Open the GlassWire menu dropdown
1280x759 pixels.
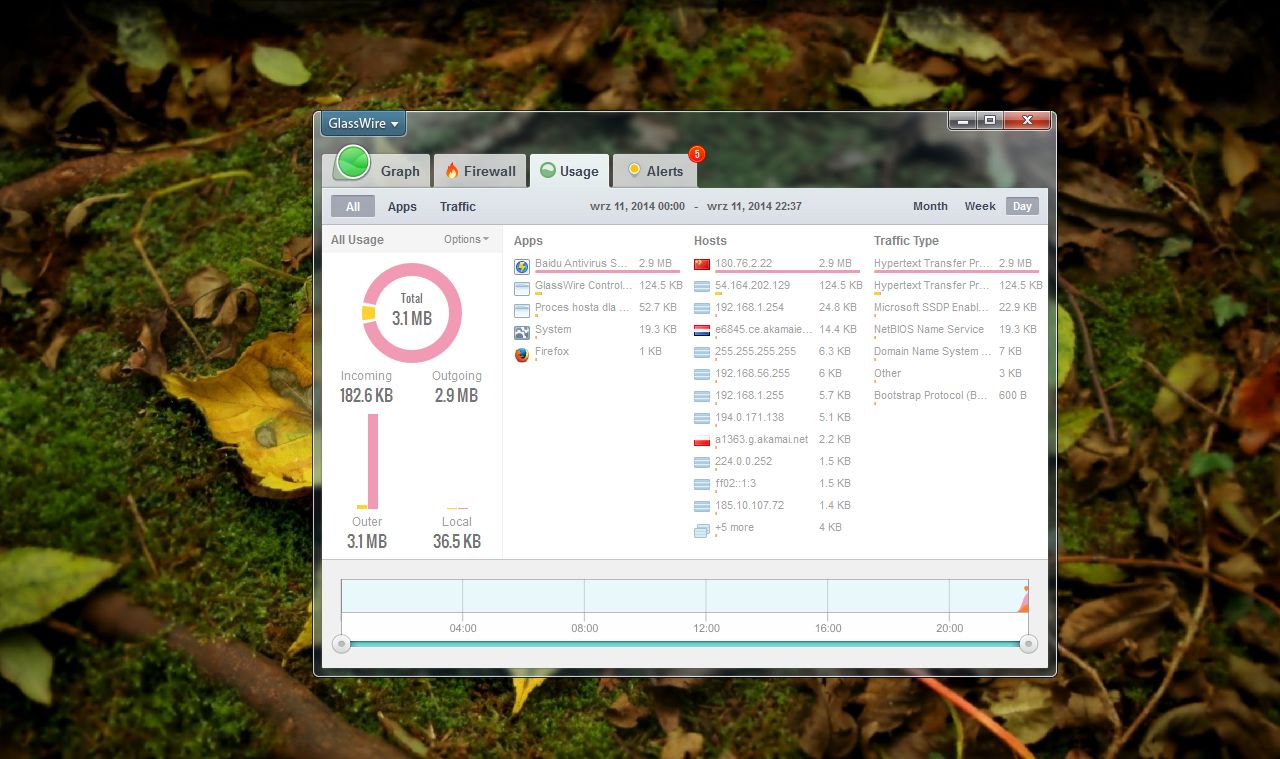[x=363, y=124]
